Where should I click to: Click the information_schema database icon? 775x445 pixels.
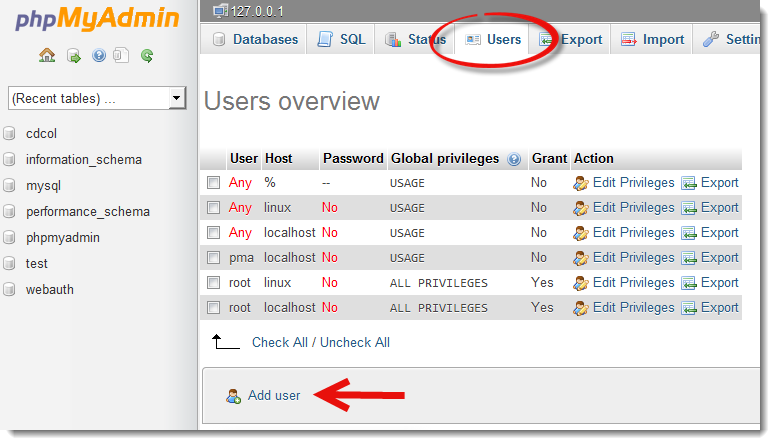coord(9,159)
